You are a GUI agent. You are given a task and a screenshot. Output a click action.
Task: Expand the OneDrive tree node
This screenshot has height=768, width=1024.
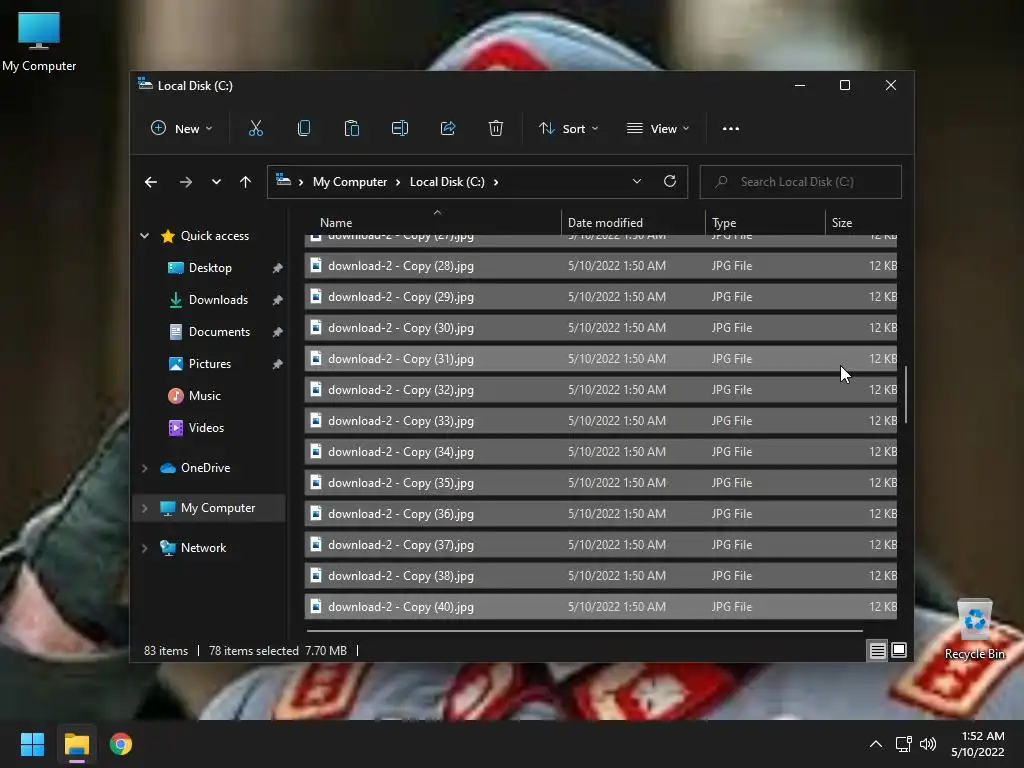(144, 468)
